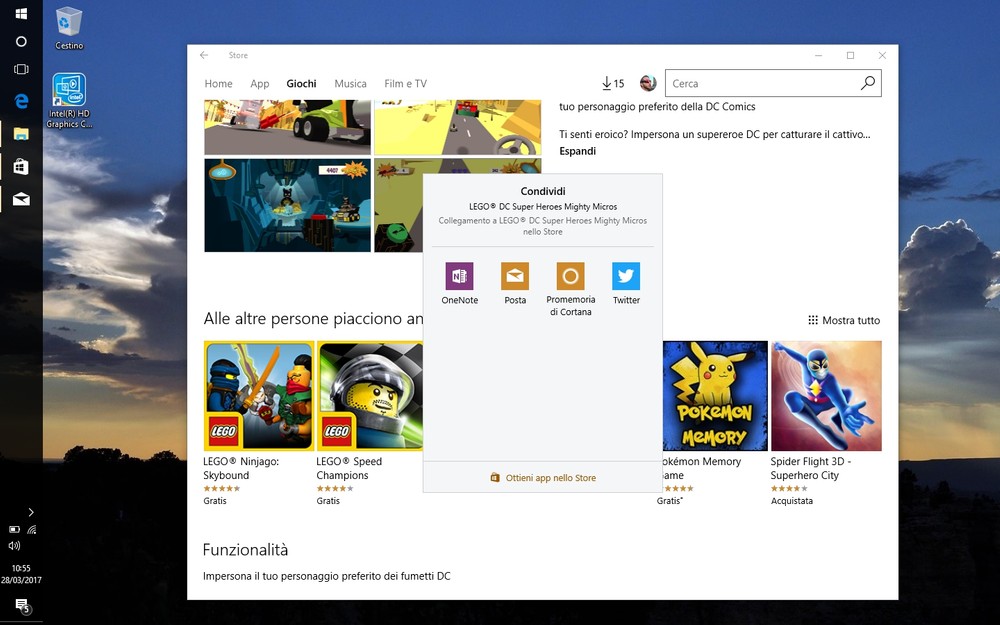Launch Microsoft Edge from taskbar
The width and height of the screenshot is (1000, 625).
pyautogui.click(x=21, y=101)
